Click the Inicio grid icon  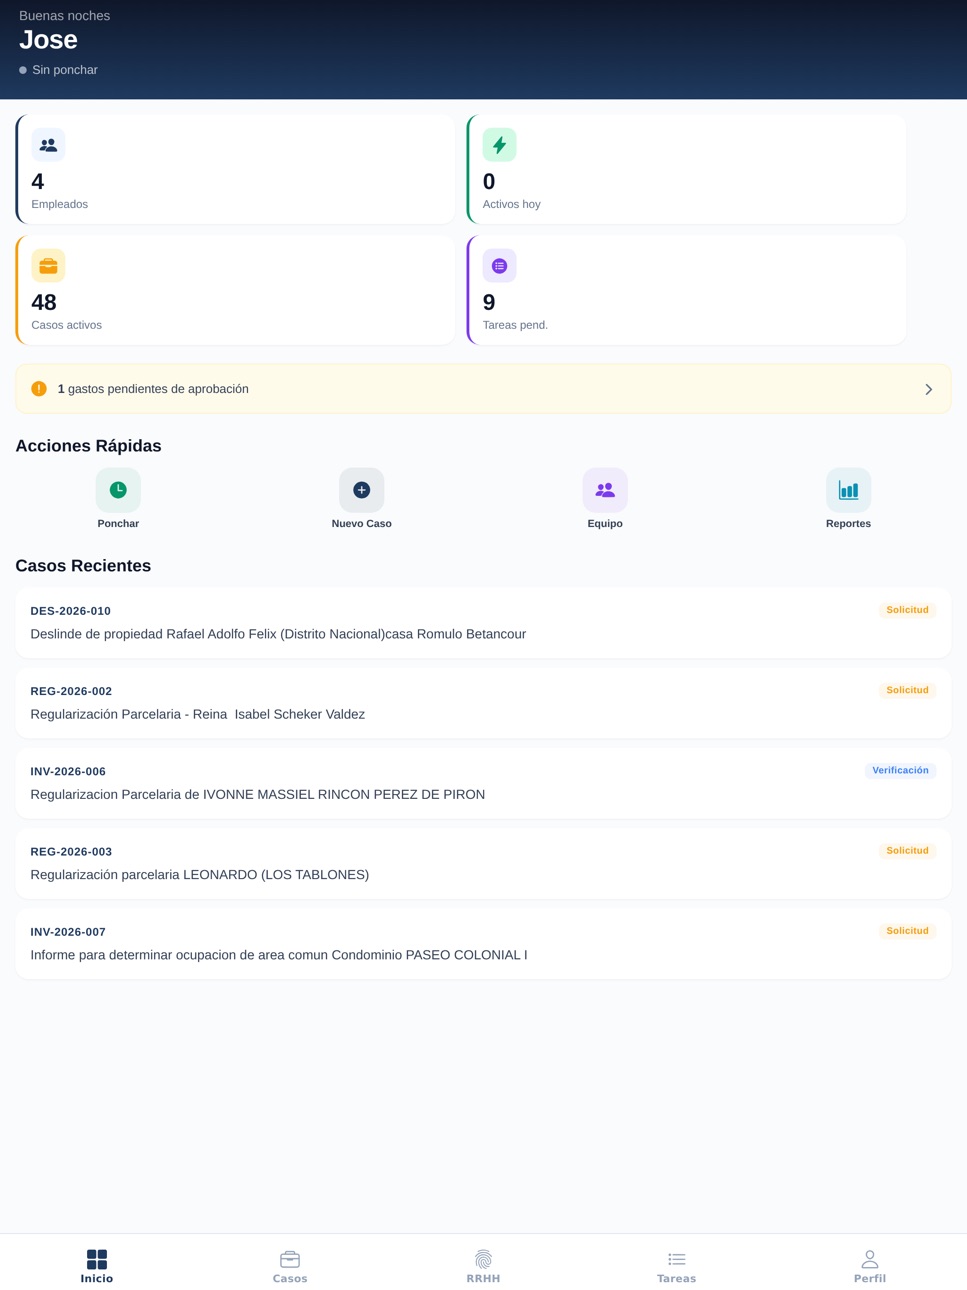[97, 1259]
